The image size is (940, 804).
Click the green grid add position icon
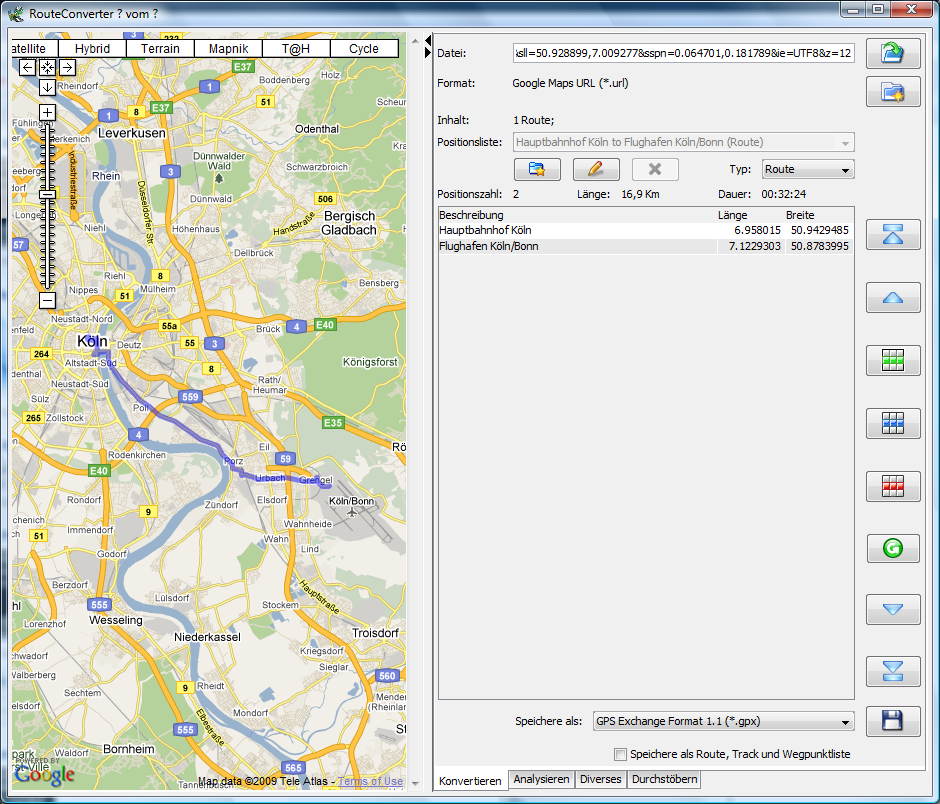click(x=893, y=360)
